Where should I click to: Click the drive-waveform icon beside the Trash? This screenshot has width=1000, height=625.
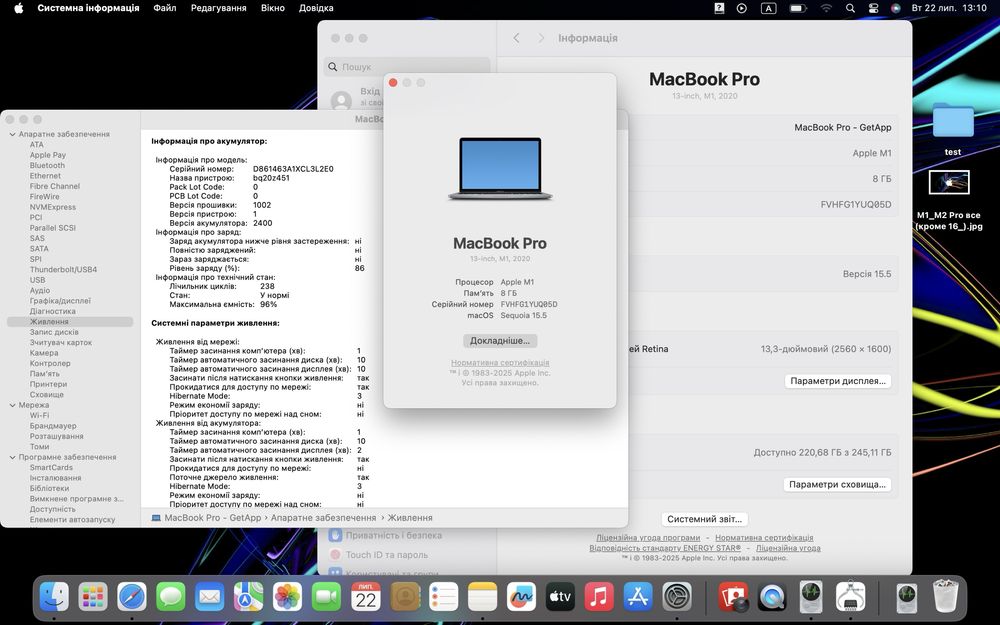pyautogui.click(x=906, y=598)
